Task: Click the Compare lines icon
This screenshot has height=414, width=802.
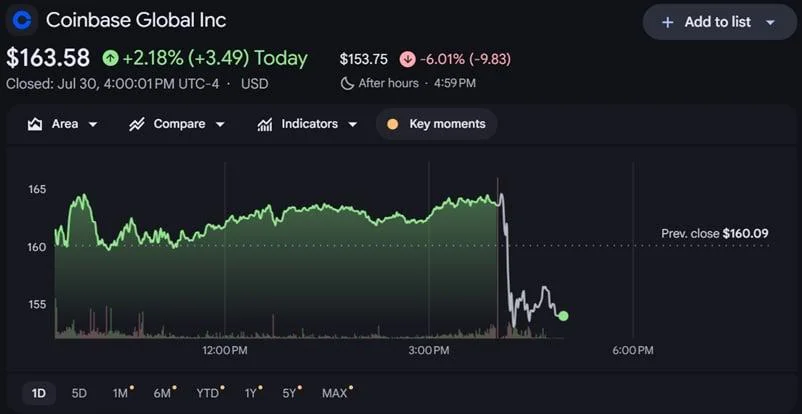Action: 137,124
